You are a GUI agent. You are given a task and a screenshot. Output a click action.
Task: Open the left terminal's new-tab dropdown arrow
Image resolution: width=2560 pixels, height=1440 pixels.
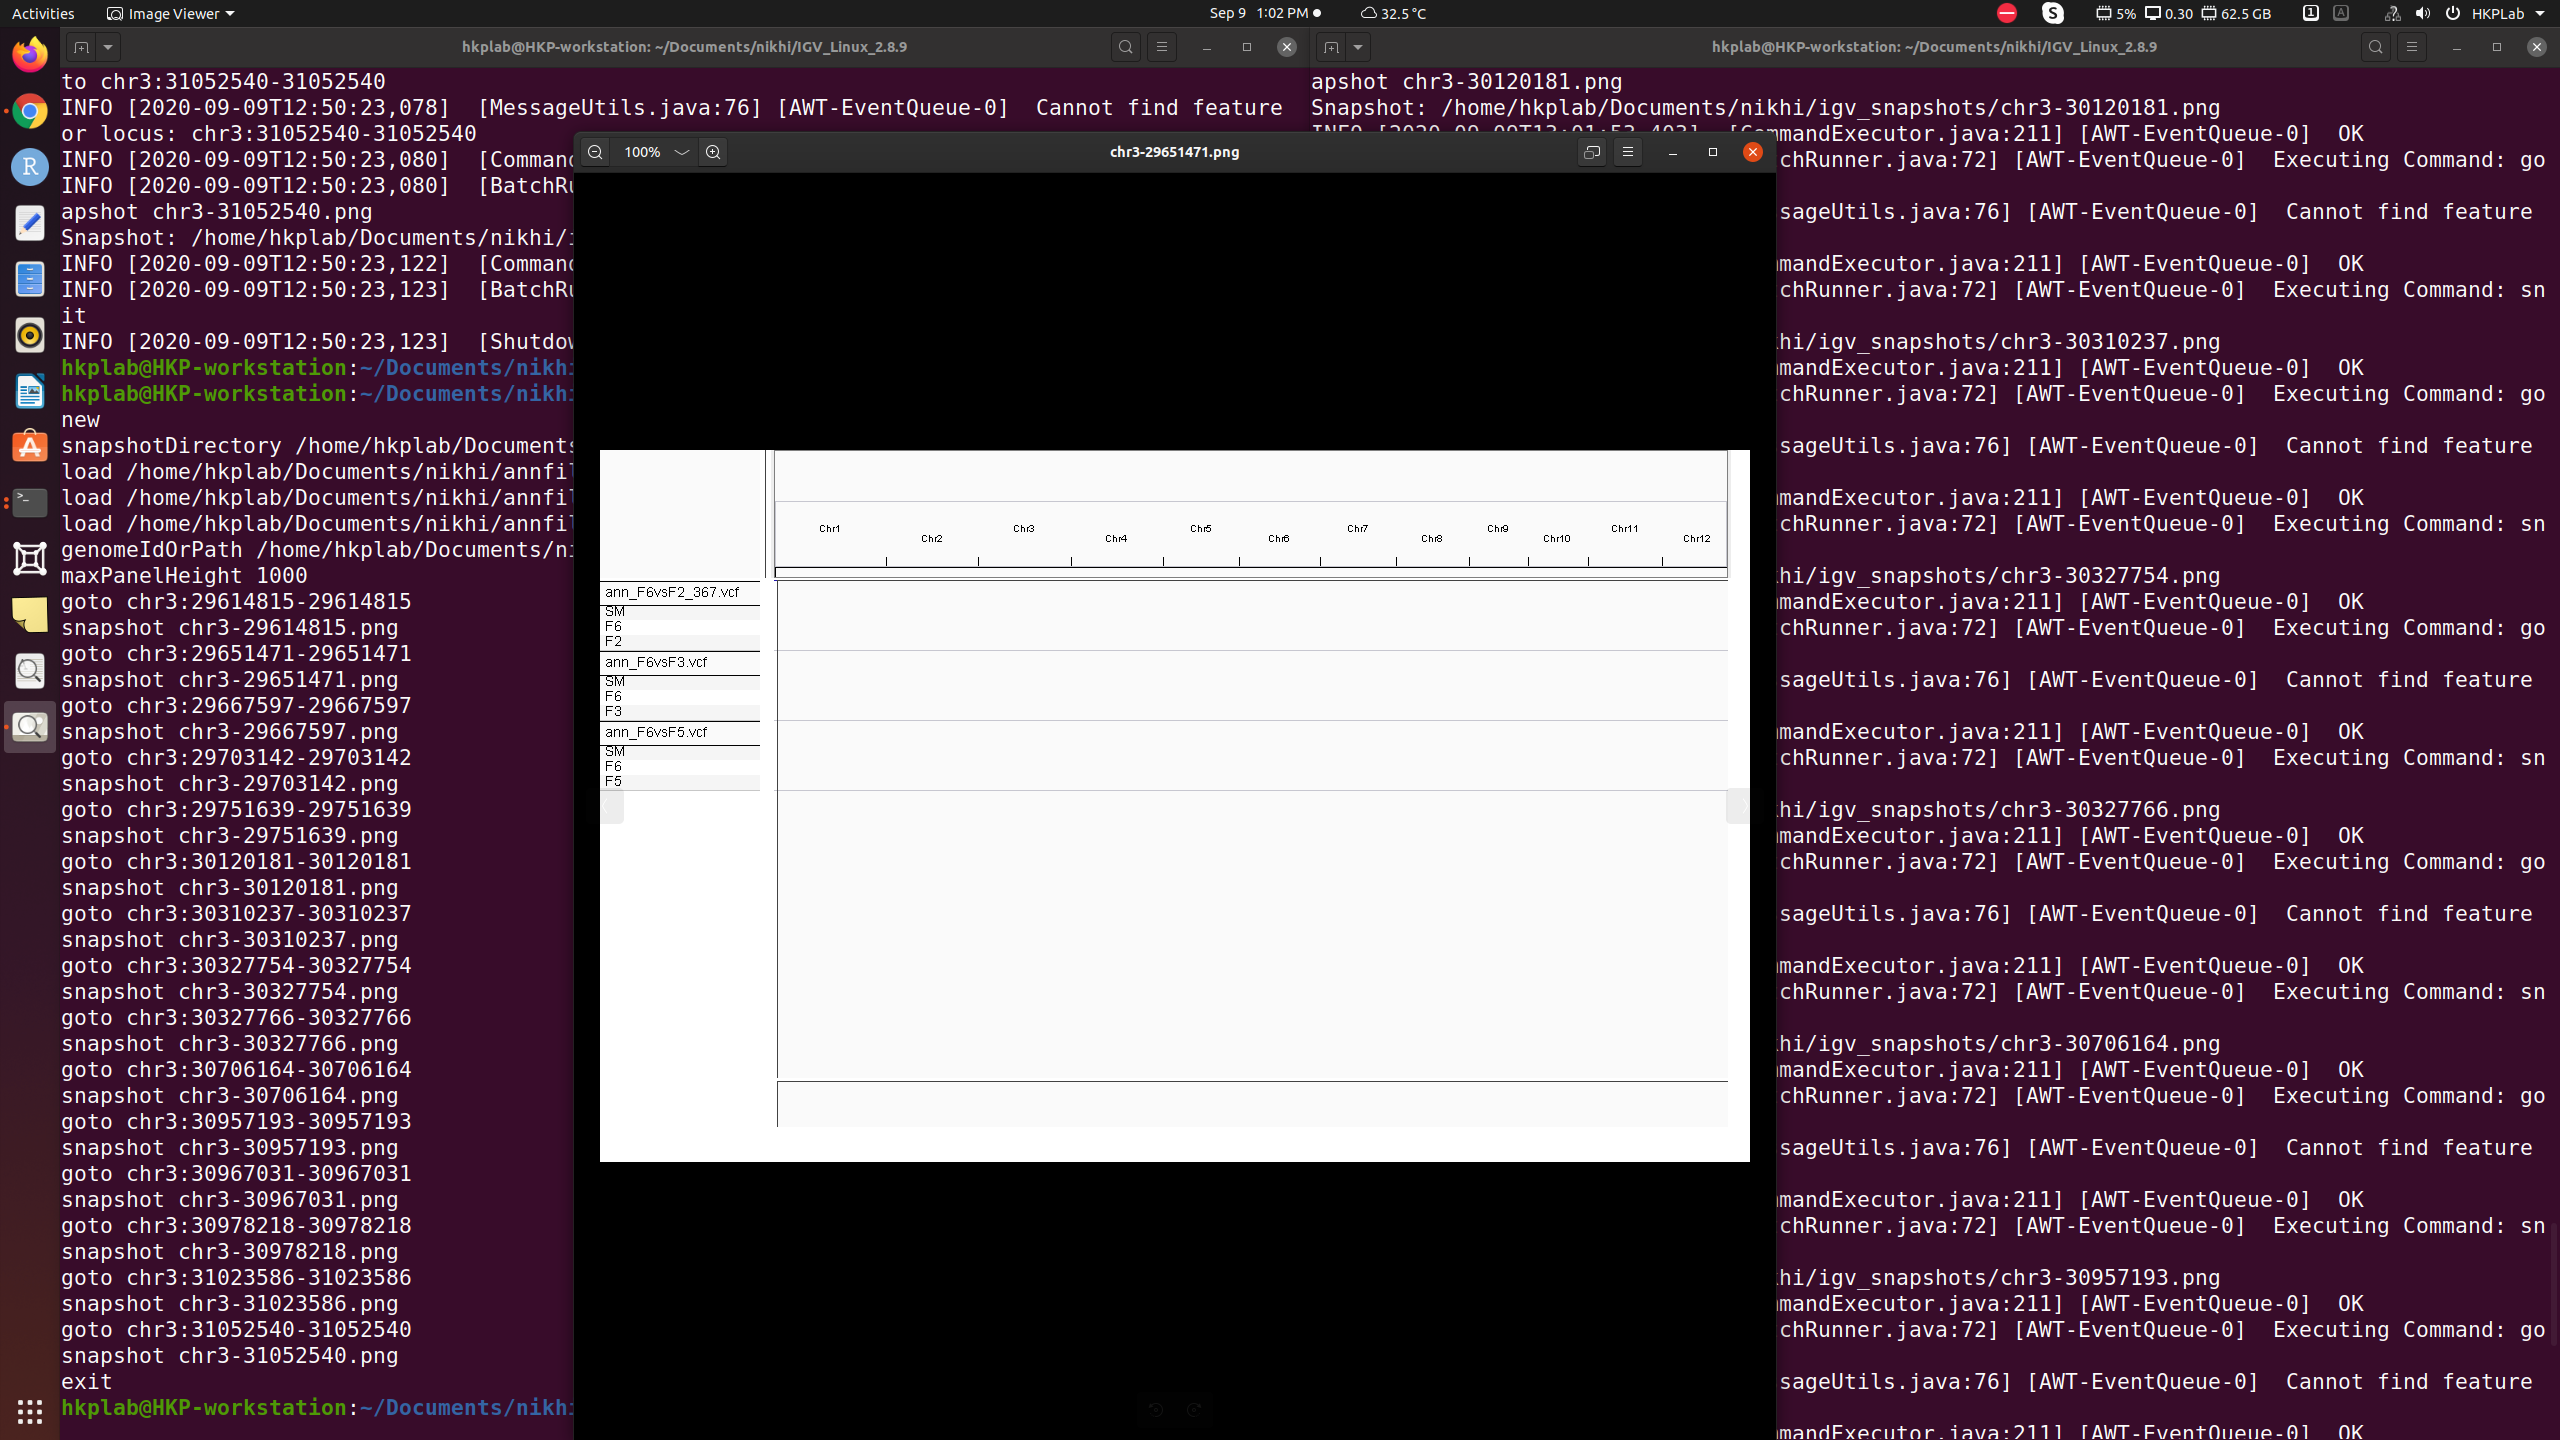[109, 47]
